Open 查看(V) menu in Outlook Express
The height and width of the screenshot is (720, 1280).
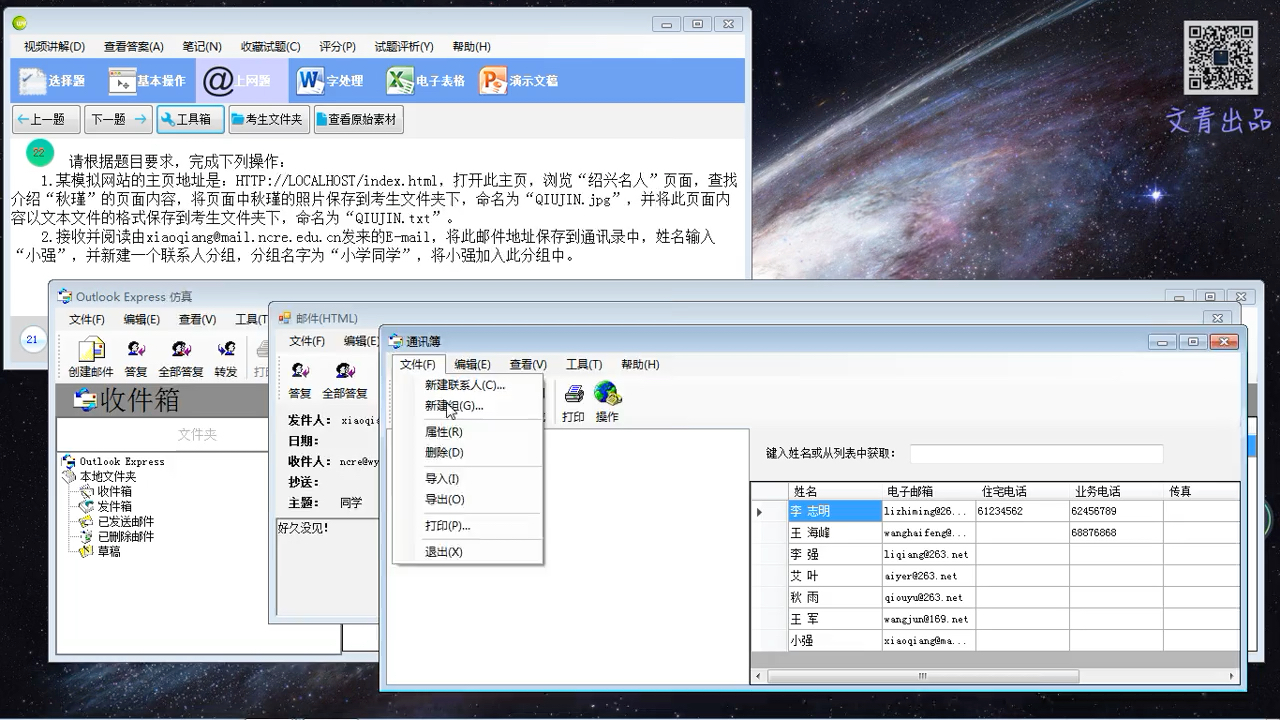197,320
